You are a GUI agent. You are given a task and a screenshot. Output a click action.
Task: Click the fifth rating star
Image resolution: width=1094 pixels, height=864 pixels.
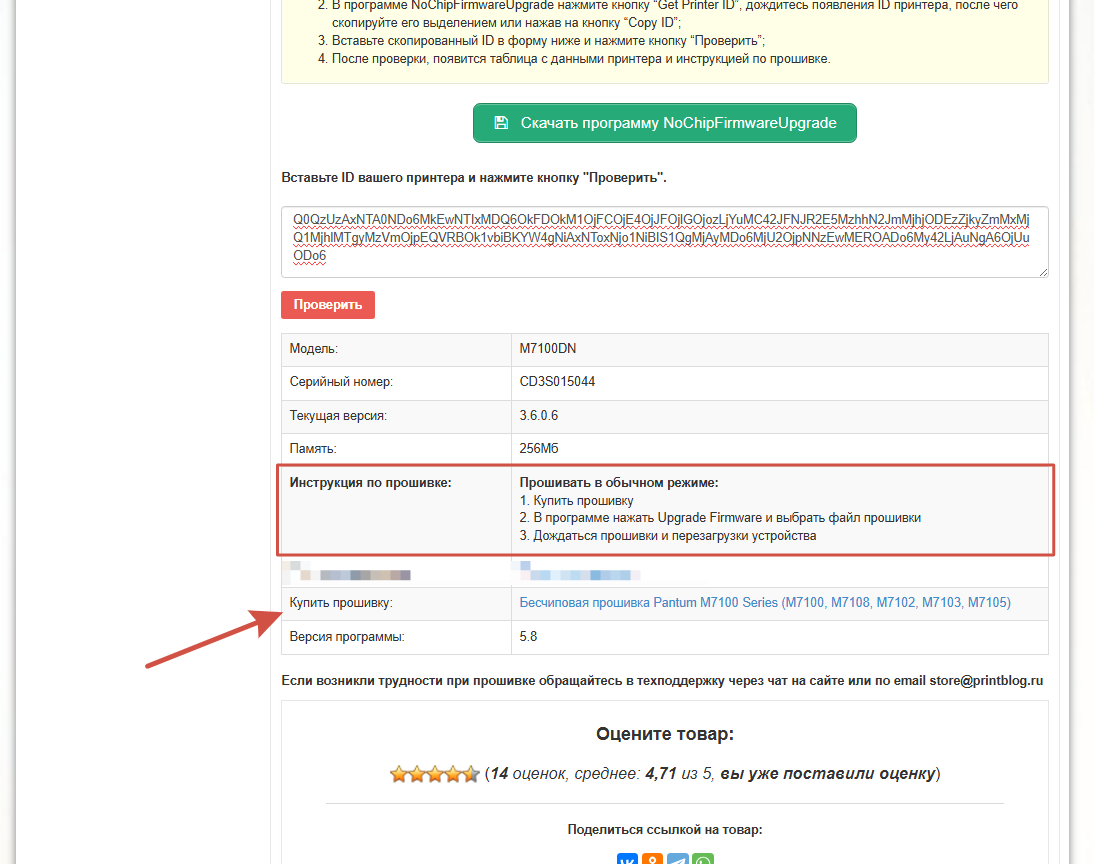pos(471,774)
